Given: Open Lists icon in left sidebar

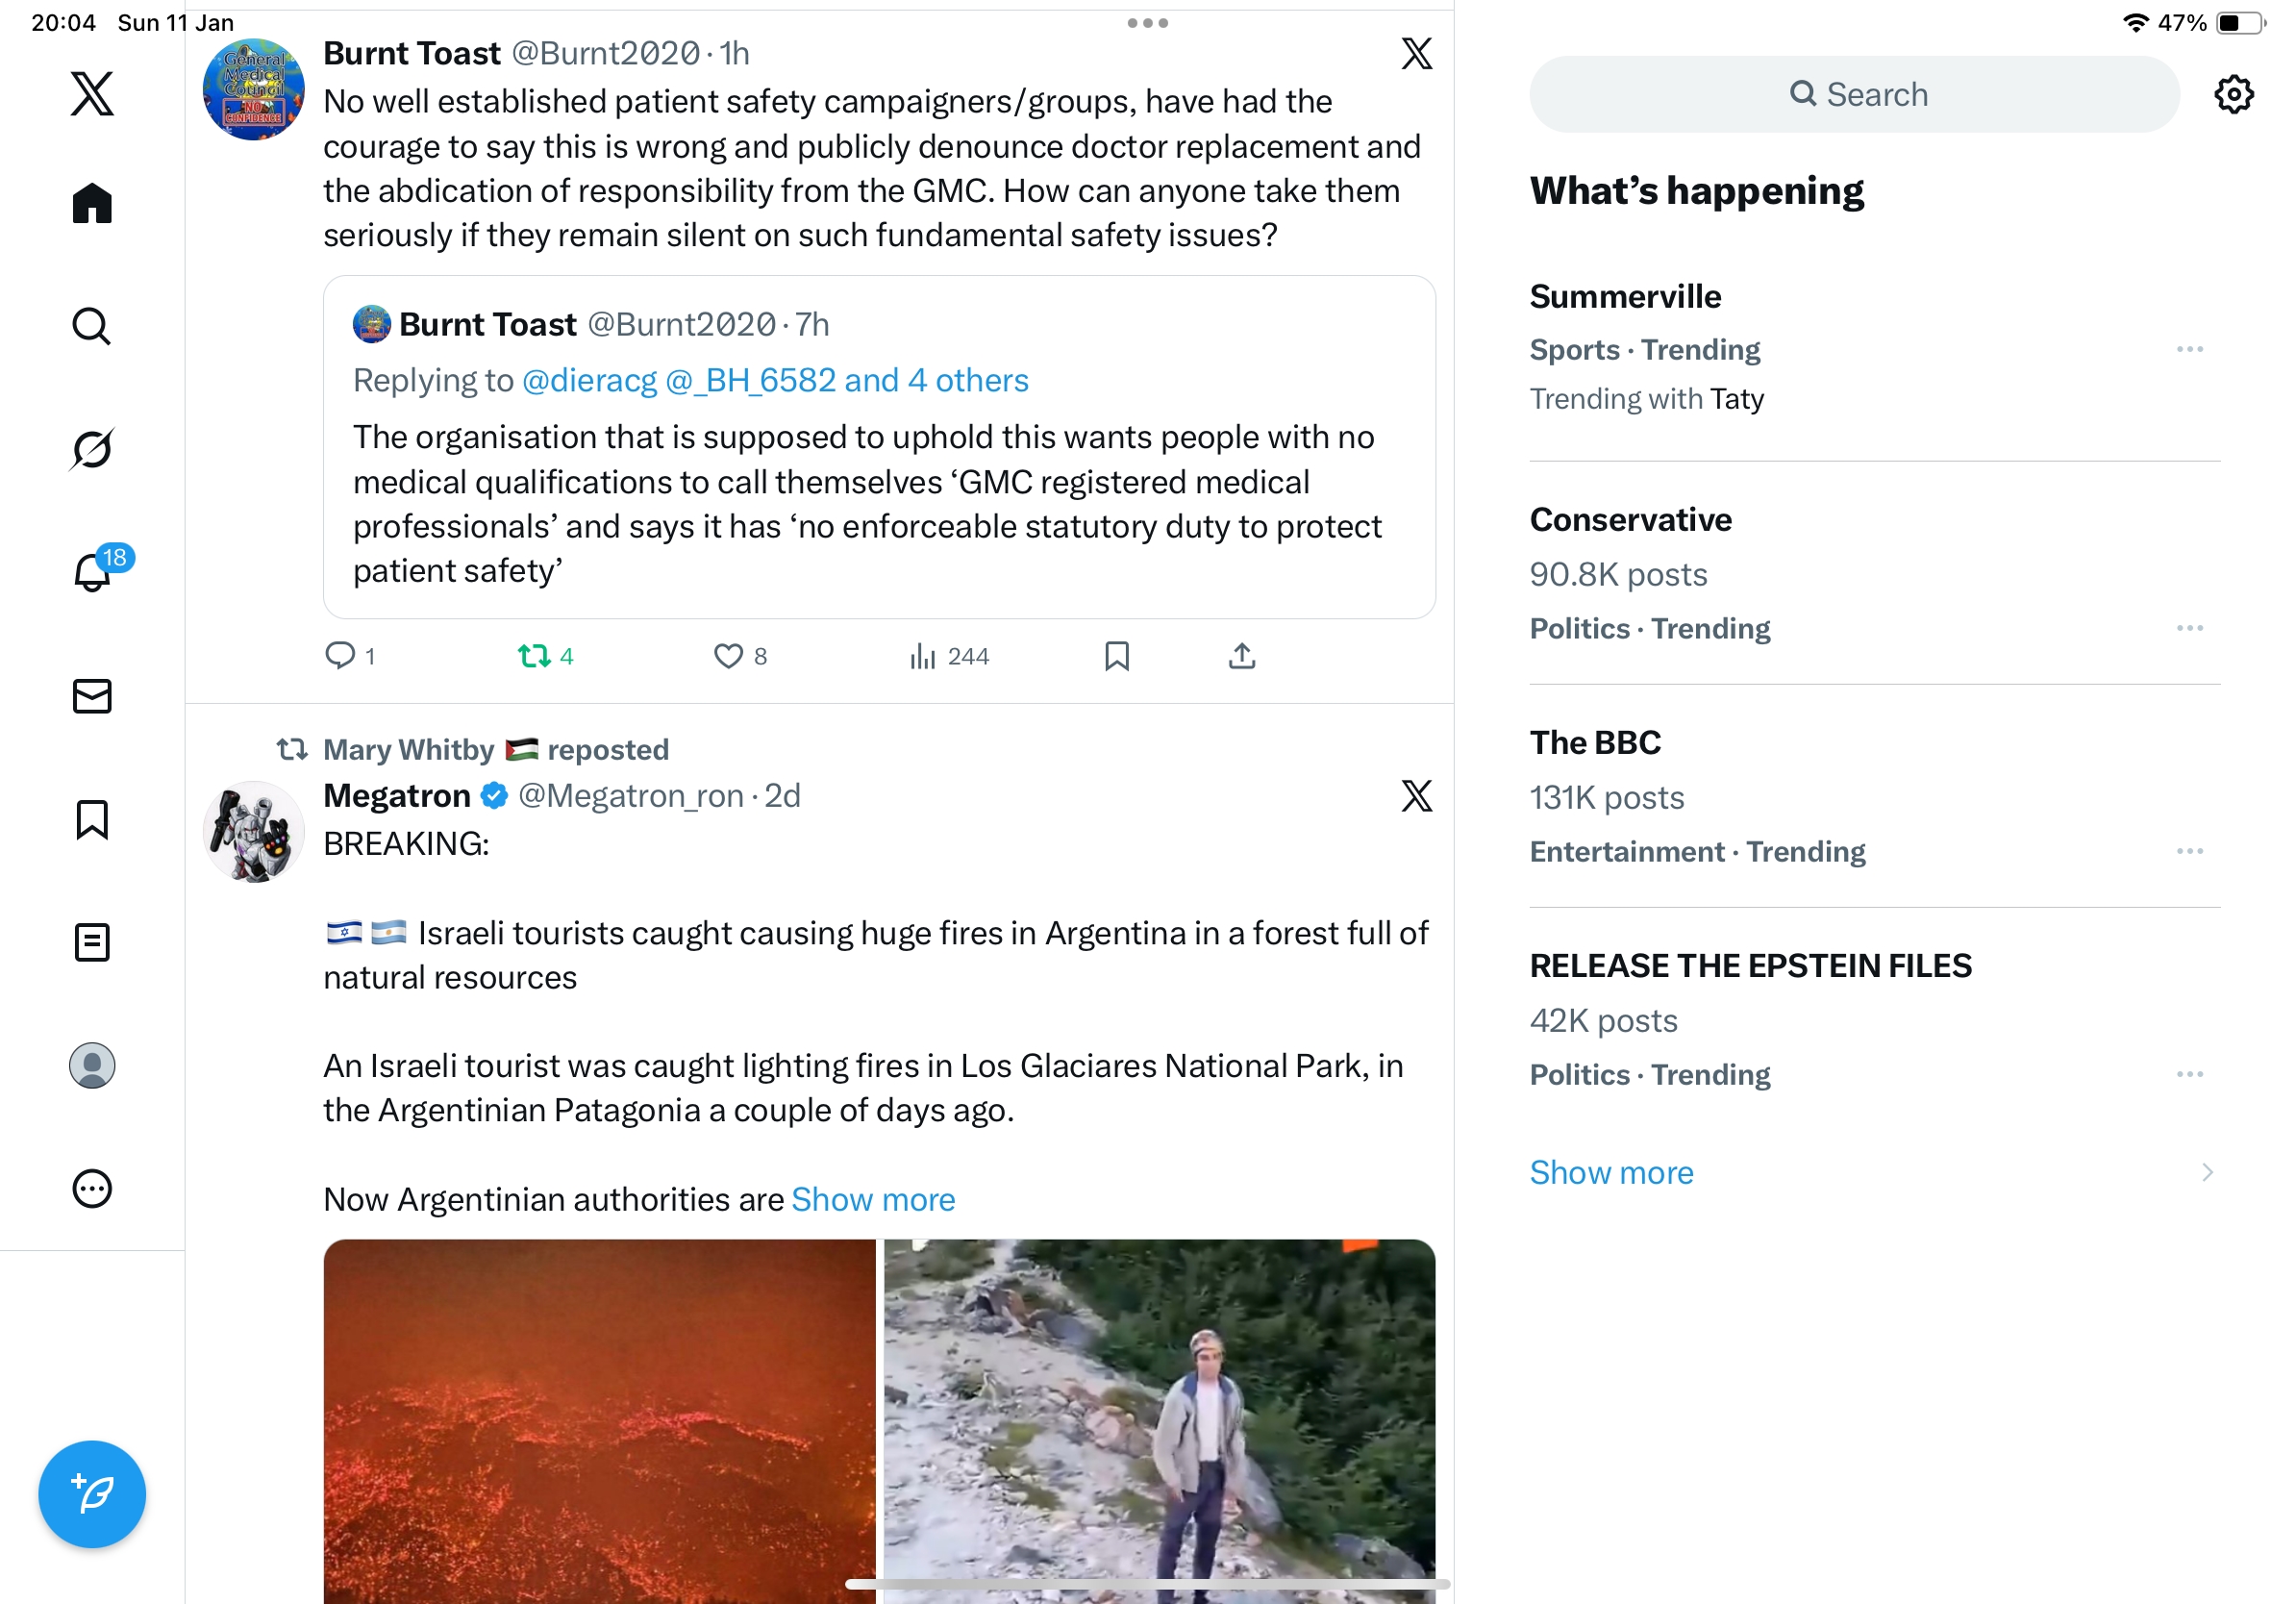Looking at the screenshot, I should click(x=92, y=942).
